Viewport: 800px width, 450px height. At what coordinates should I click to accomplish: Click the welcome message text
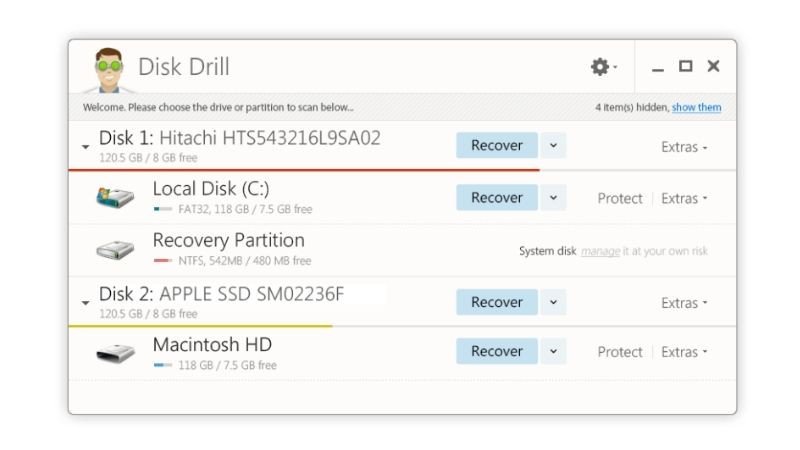coord(218,107)
